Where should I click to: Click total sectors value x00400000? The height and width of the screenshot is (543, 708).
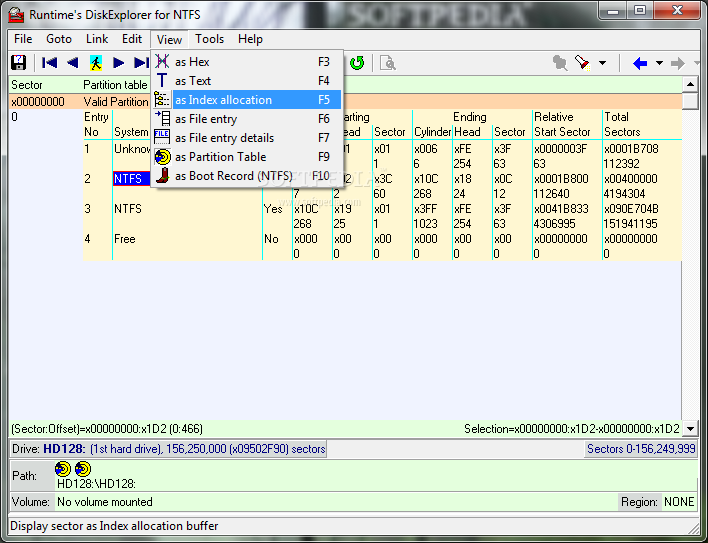(631, 179)
